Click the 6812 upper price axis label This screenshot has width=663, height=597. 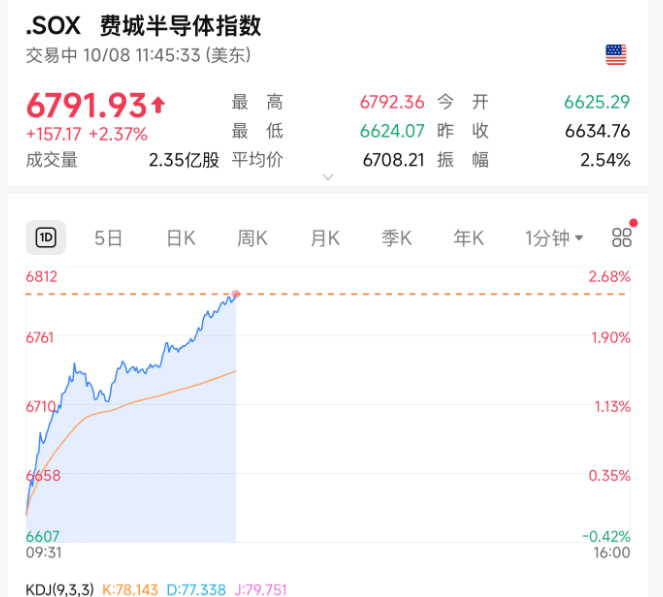click(41, 276)
